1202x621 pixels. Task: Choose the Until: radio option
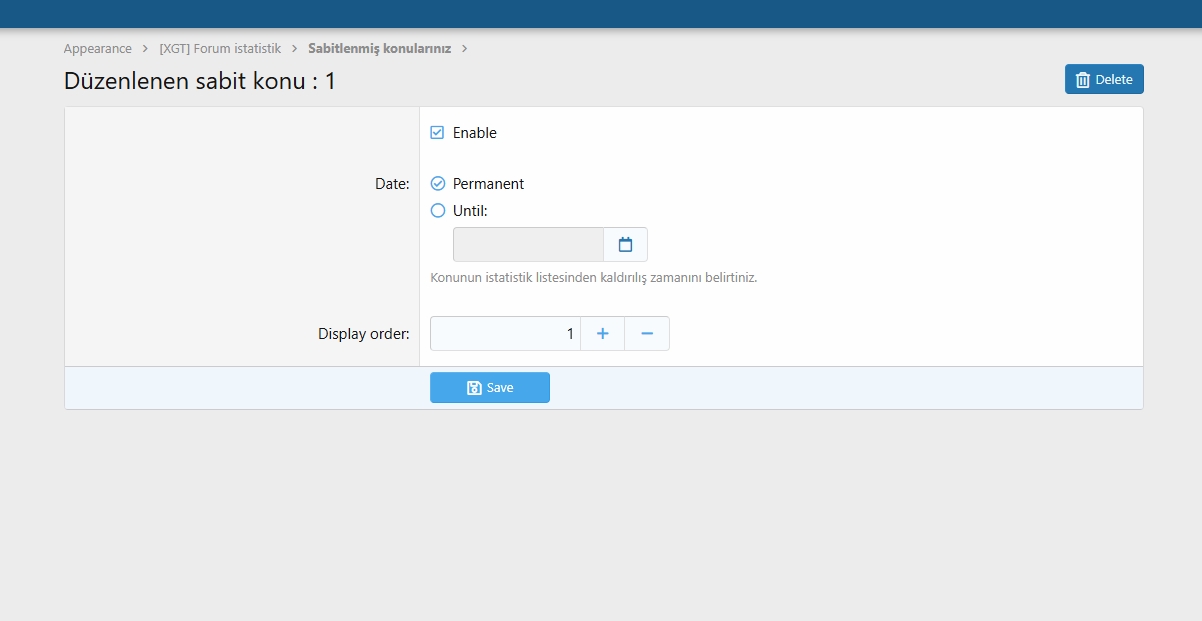(x=437, y=211)
